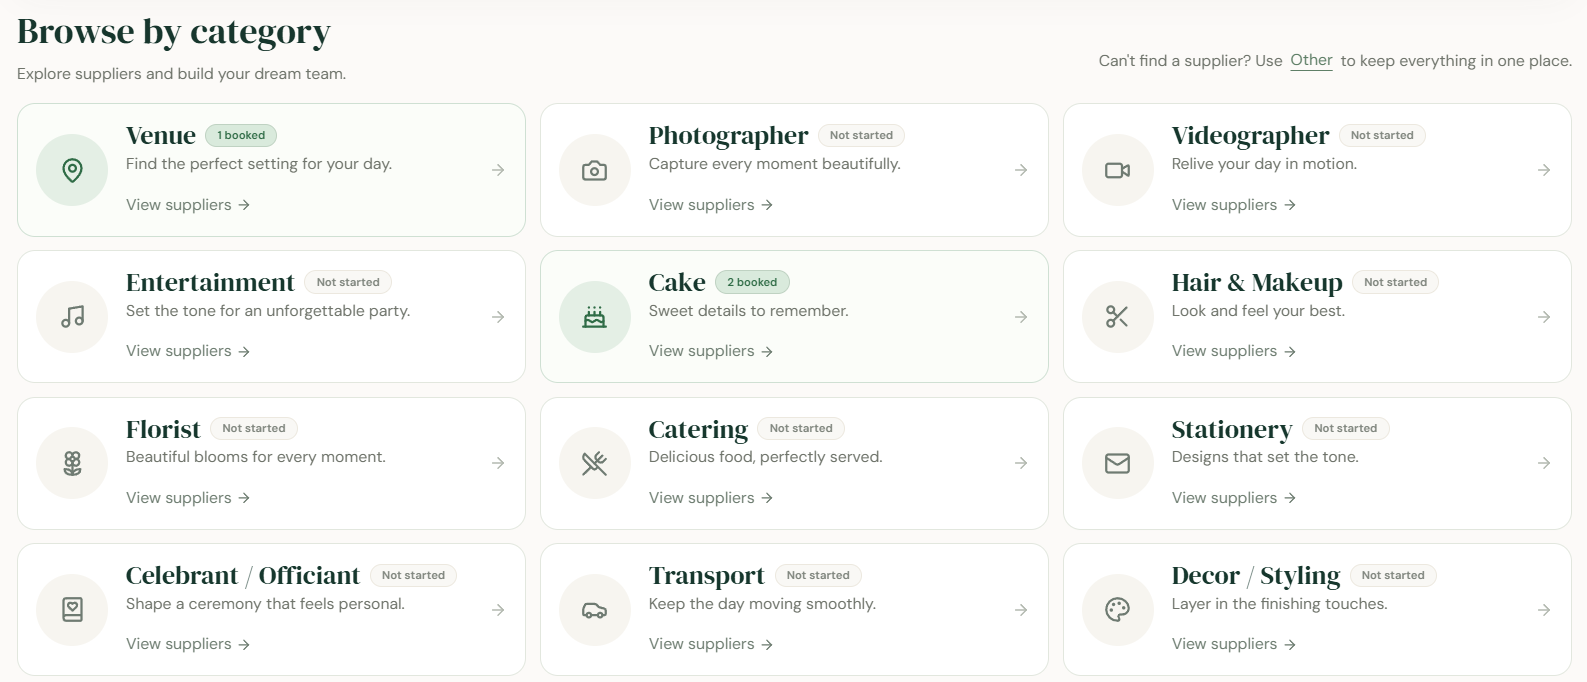
Task: Click 'Sweet details to remember.' text
Action: pos(749,311)
